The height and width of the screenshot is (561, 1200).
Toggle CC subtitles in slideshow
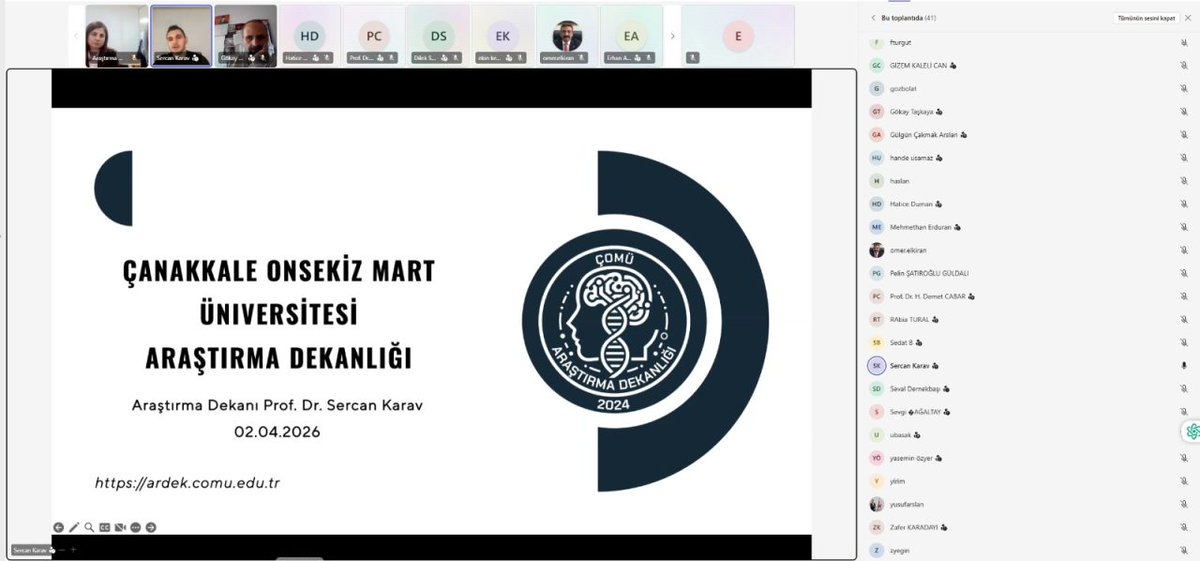click(105, 527)
